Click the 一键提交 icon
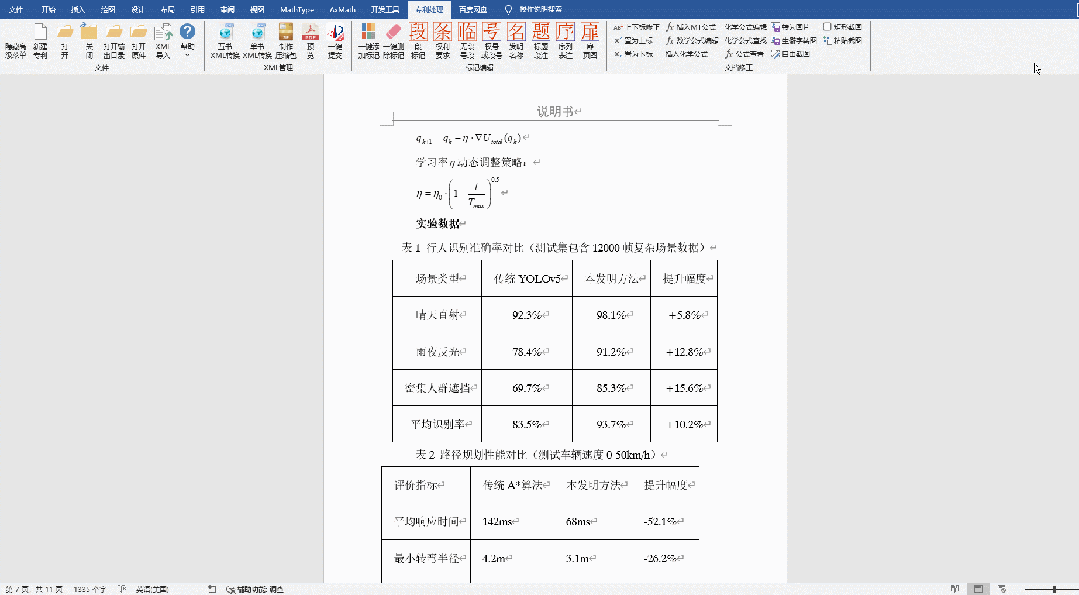The image size is (1079, 595). pyautogui.click(x=335, y=41)
